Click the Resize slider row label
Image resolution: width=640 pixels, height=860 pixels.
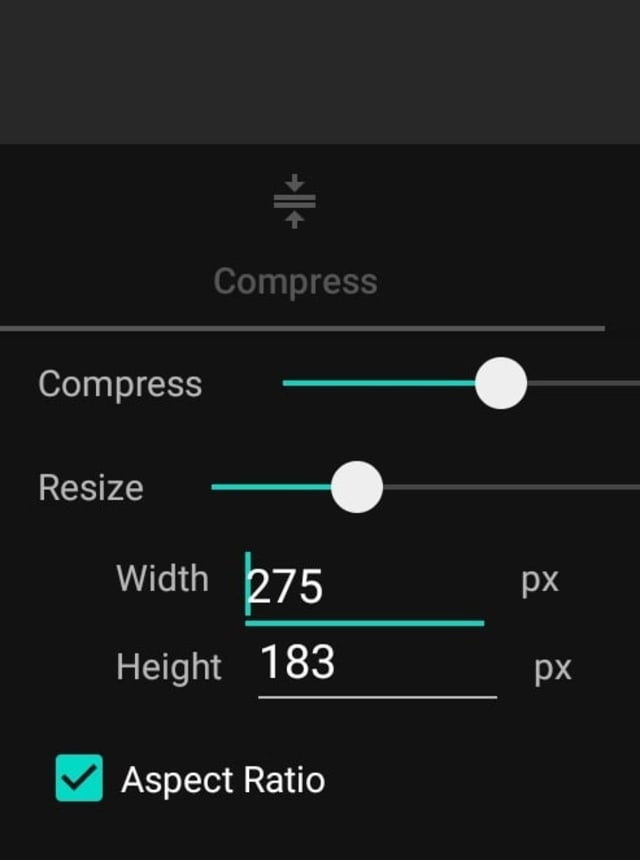91,487
